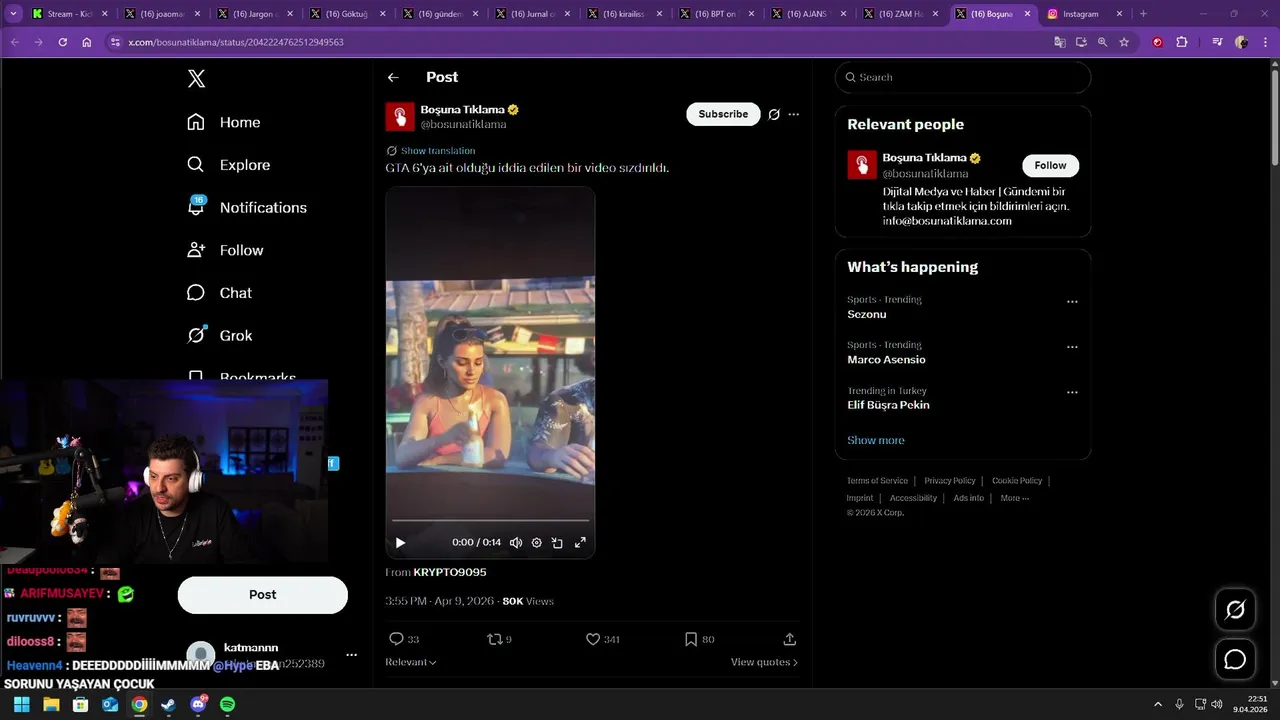
Task: Open File Explorer from taskbar
Action: (51, 704)
